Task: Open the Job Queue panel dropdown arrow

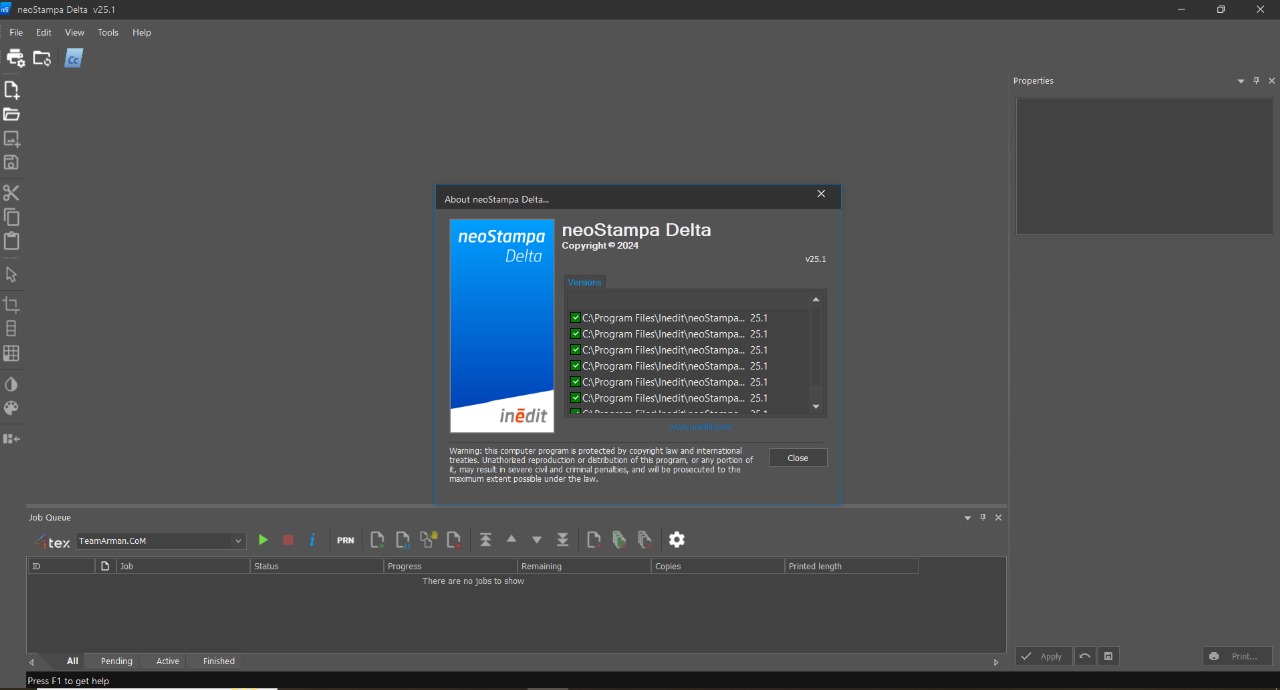Action: click(x=967, y=518)
